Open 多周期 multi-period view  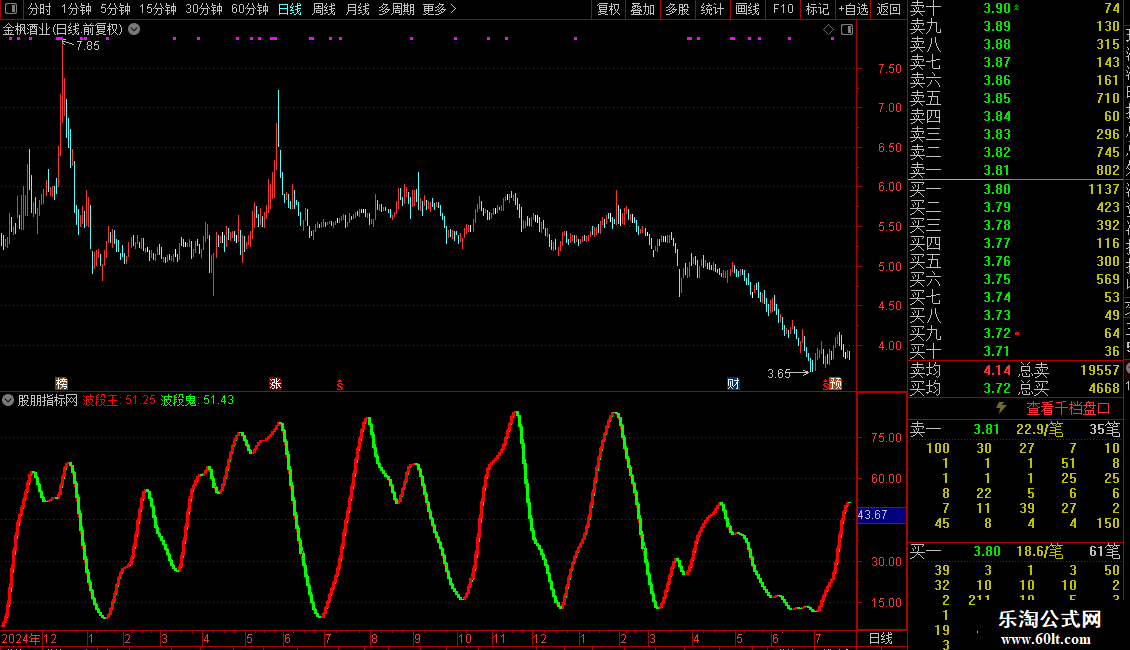pyautogui.click(x=396, y=9)
